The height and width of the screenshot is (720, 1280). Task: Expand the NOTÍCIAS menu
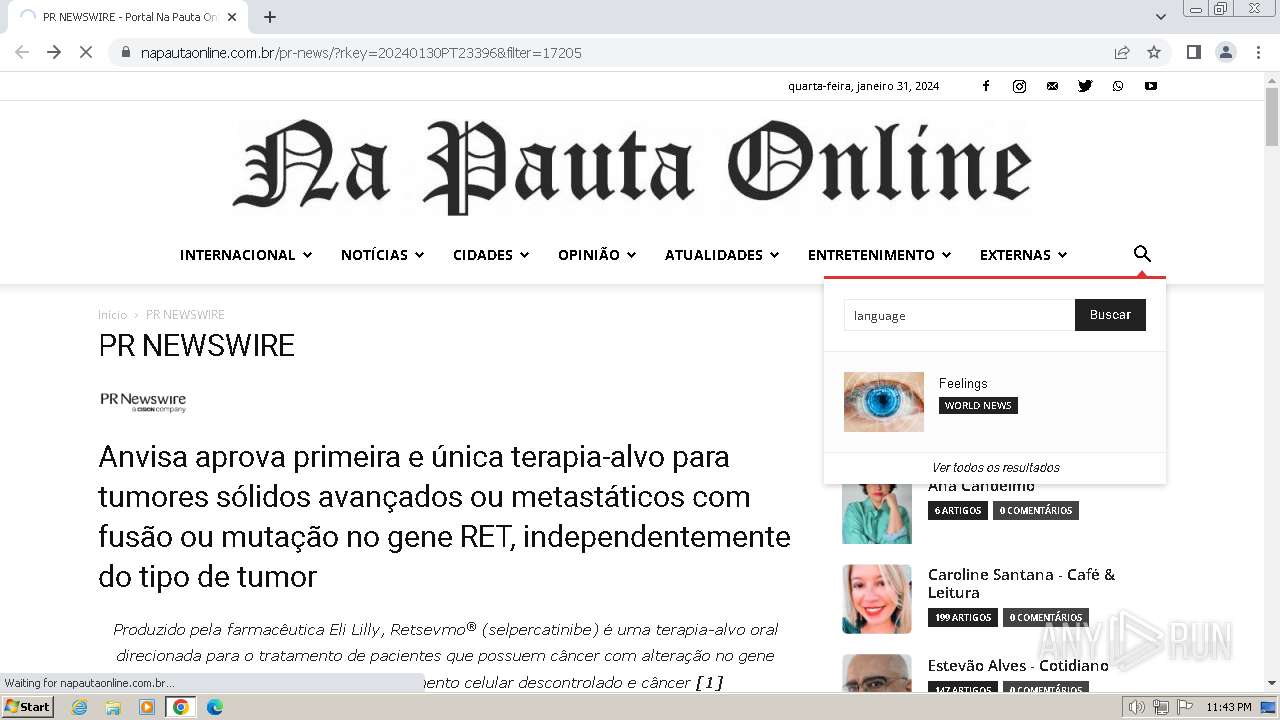383,255
